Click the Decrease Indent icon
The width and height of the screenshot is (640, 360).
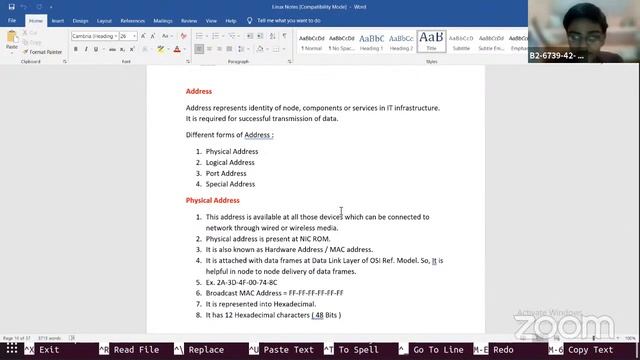click(x=250, y=36)
